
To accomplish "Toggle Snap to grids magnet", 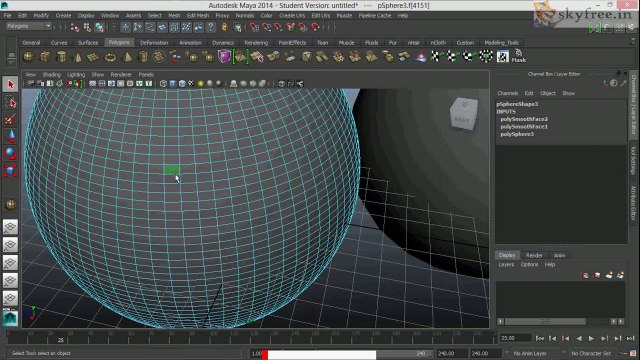I will coord(254,27).
